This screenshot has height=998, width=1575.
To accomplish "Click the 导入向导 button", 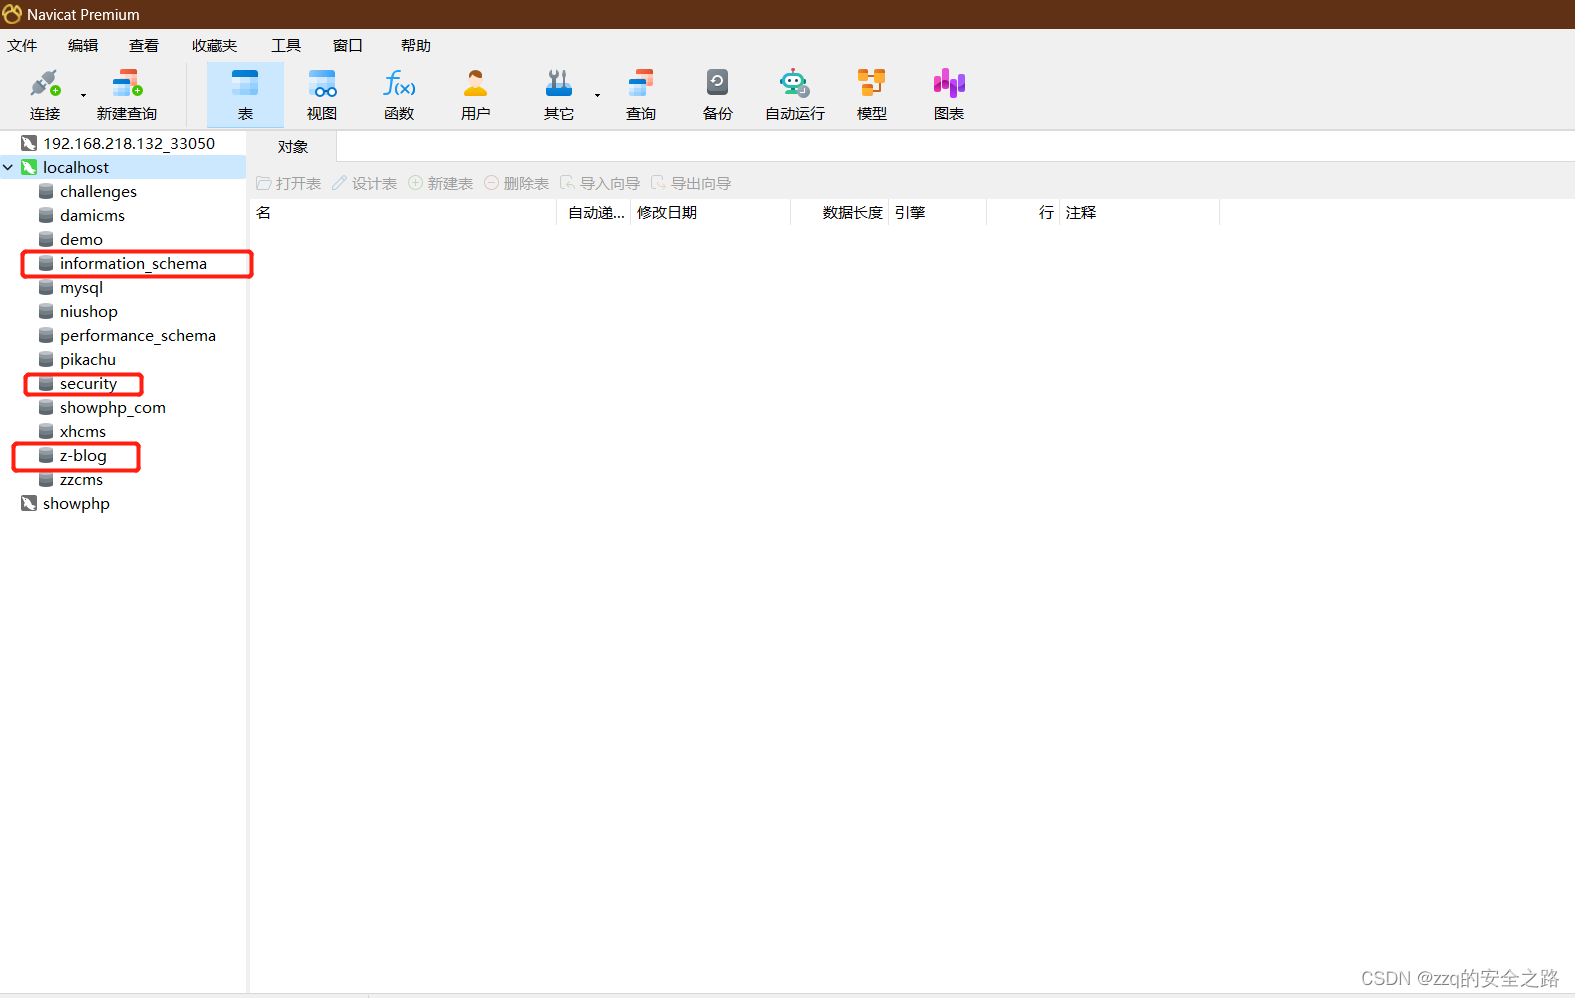I will click(x=600, y=183).
